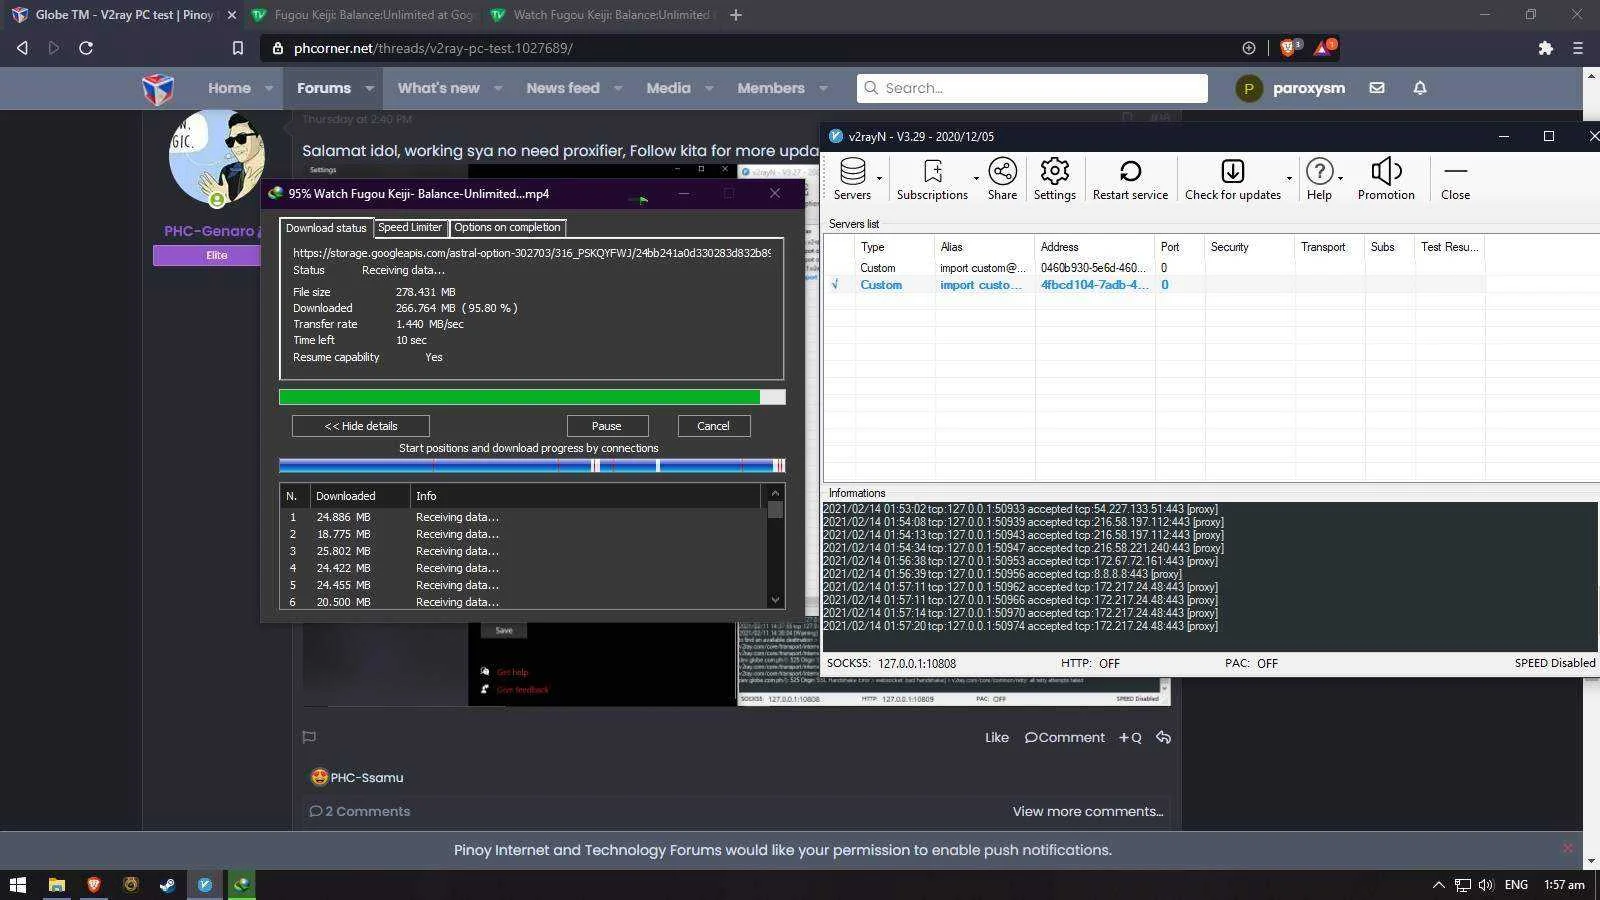Viewport: 1600px width, 900px height.
Task: Click the Close toolbar item in v2rayN
Action: point(1455,180)
